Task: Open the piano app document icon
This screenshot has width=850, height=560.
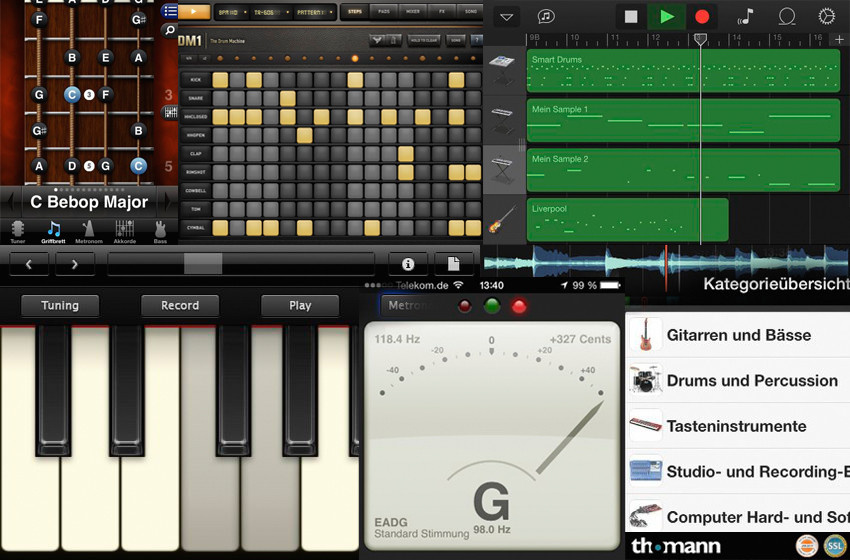Action: pyautogui.click(x=453, y=264)
